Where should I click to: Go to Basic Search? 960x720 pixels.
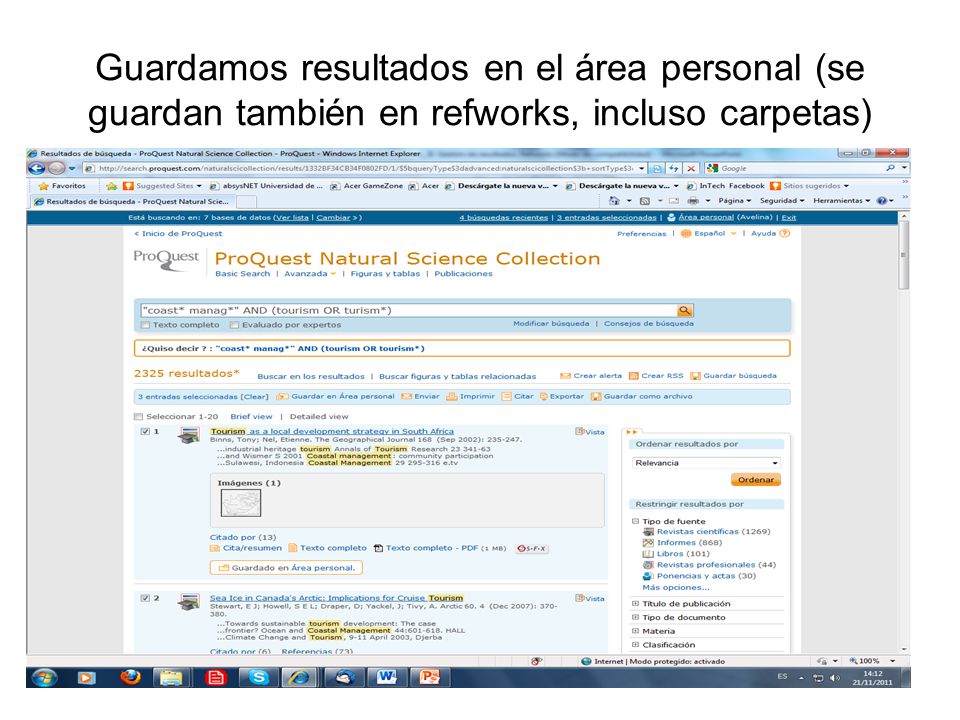click(x=242, y=274)
